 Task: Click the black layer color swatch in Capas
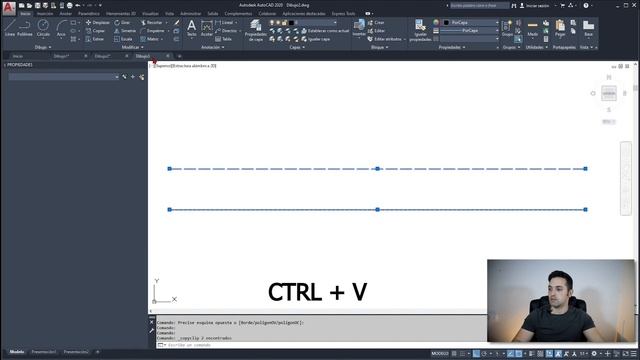coord(291,22)
